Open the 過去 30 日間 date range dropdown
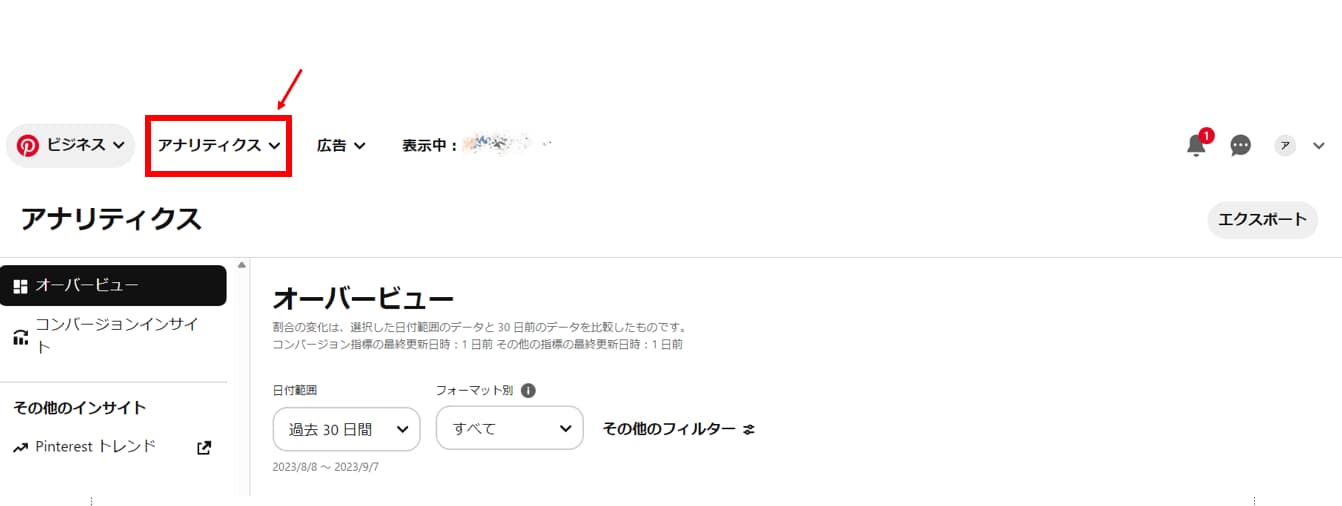Screen dimensions: 1342x506 (346, 429)
